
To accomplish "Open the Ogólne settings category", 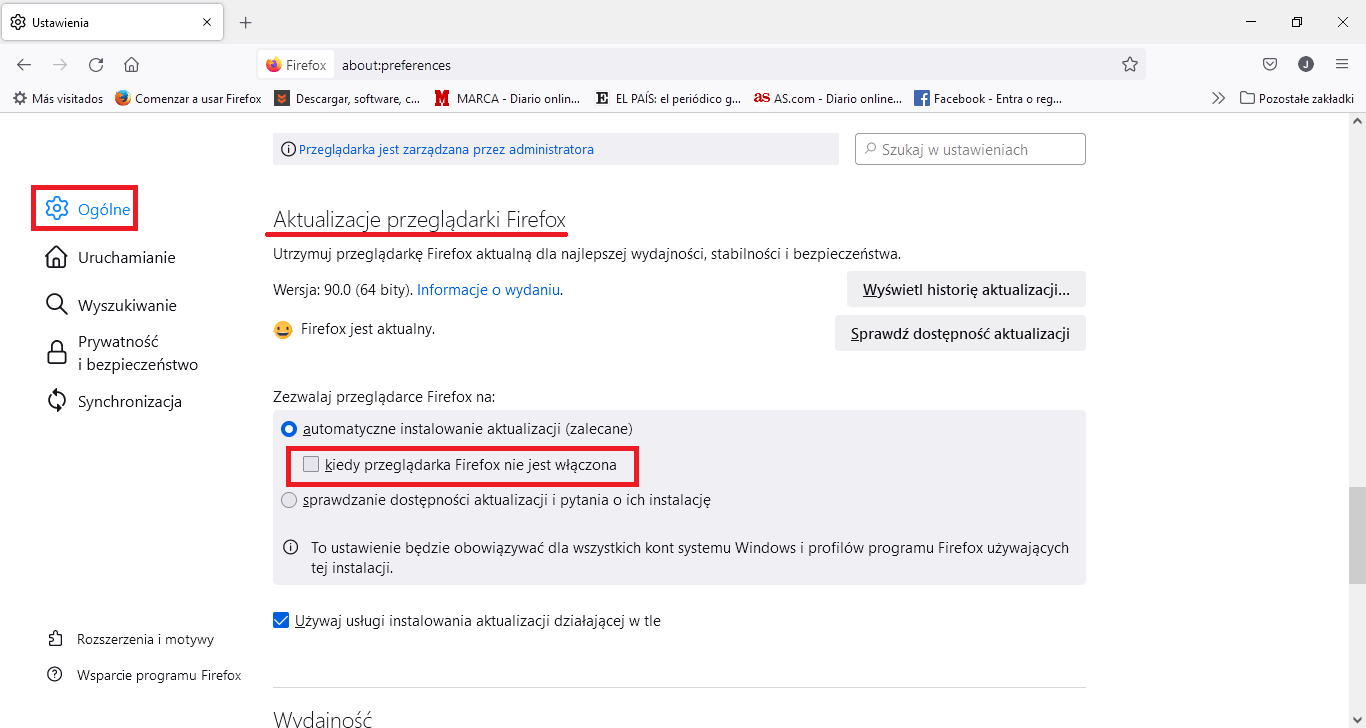I will (x=88, y=209).
